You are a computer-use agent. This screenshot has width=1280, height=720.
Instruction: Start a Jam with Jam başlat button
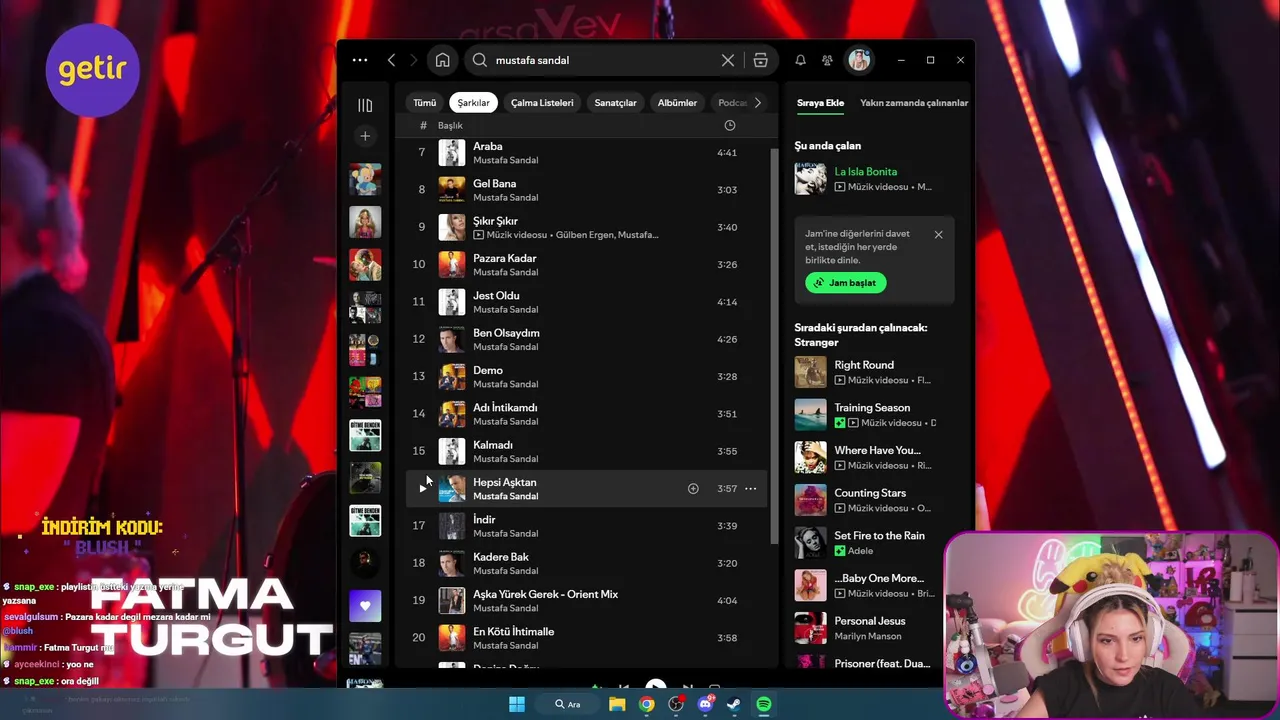point(846,283)
